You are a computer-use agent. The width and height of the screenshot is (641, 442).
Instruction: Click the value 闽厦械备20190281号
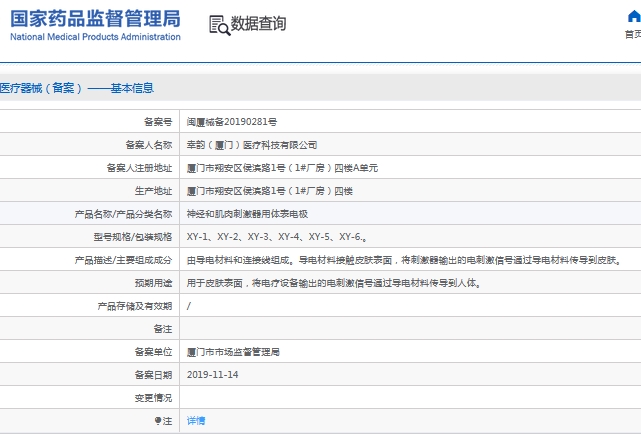point(232,122)
